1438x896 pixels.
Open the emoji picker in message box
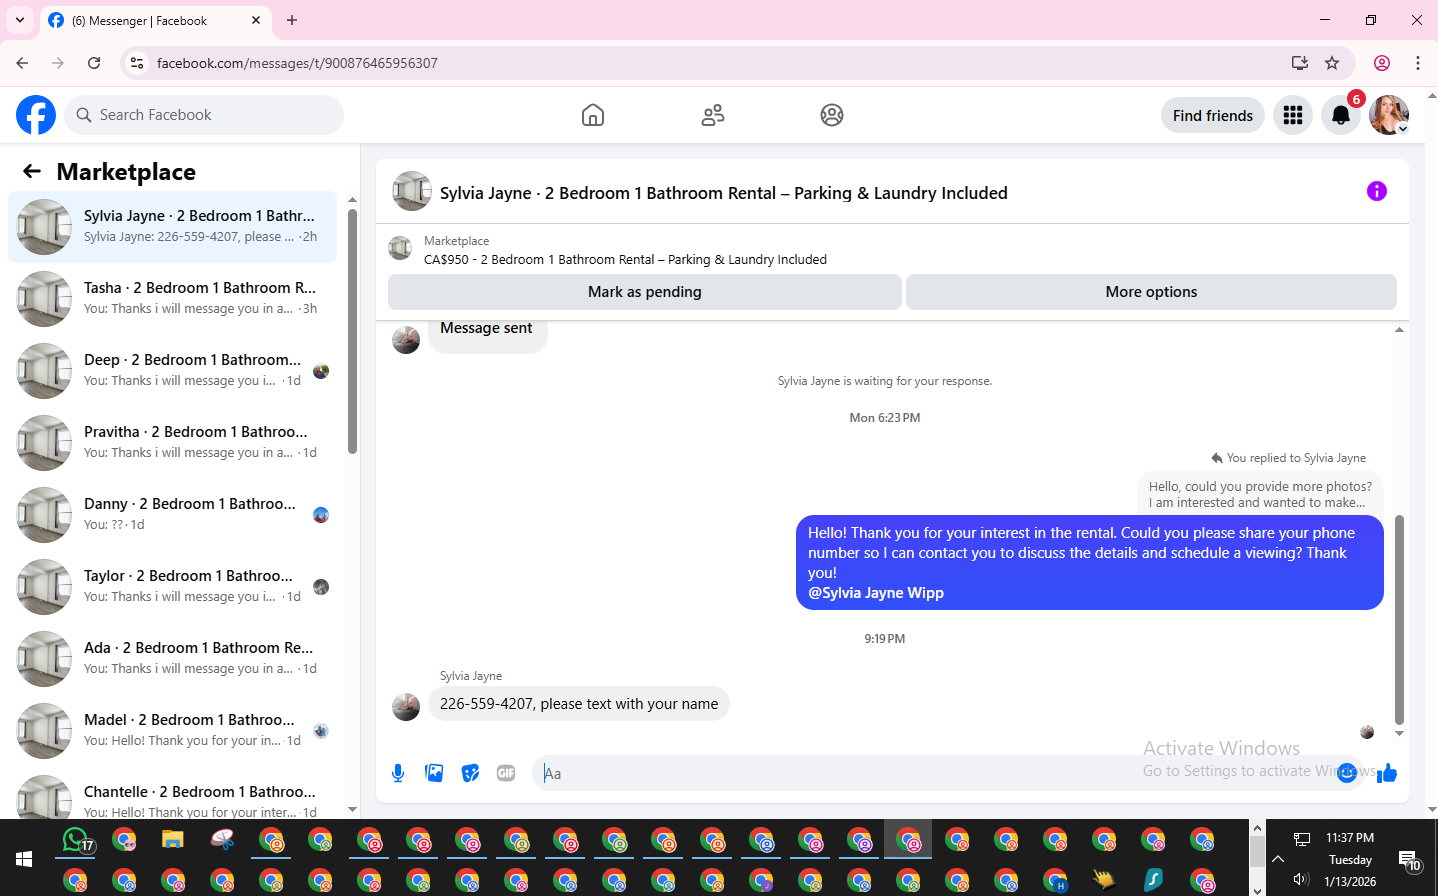[x=1347, y=772]
